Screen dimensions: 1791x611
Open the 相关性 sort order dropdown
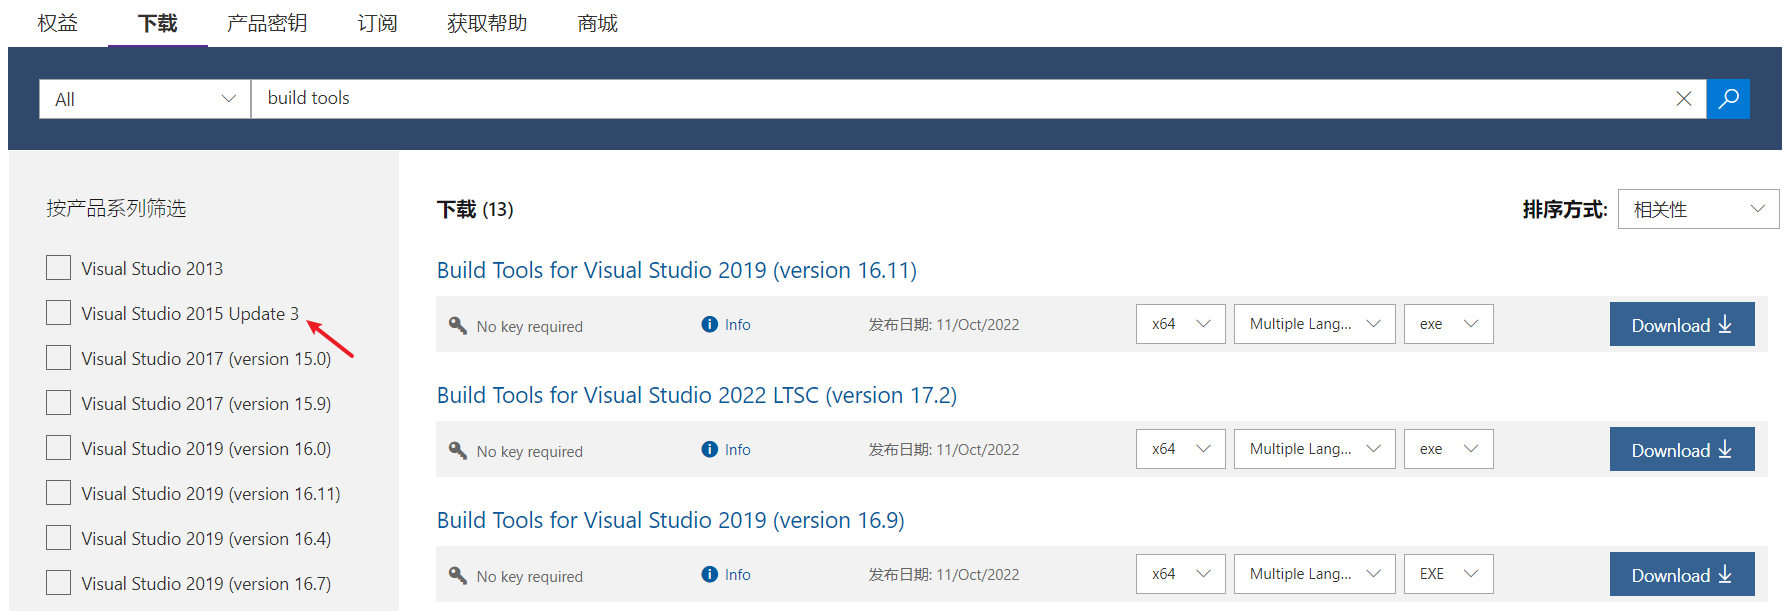(x=1698, y=209)
